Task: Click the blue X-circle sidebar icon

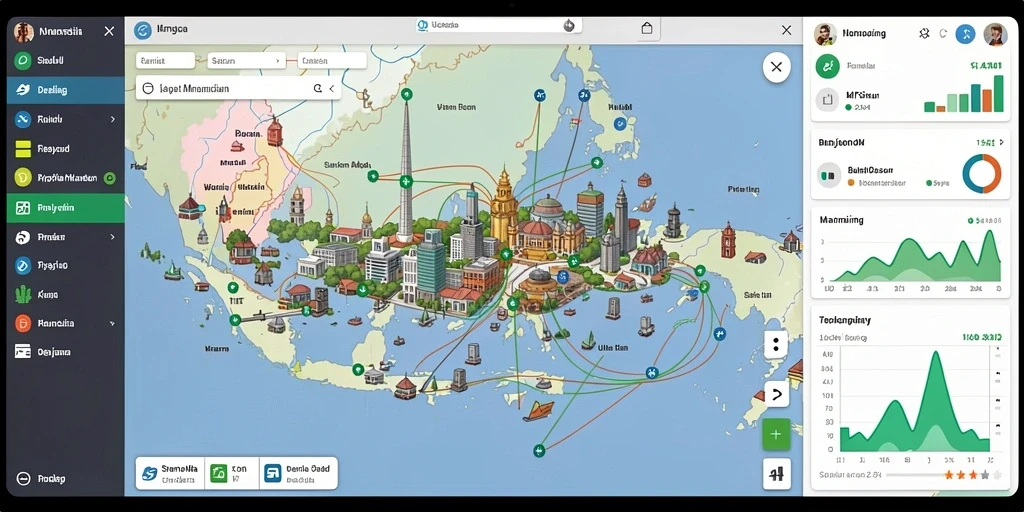Action: click(x=23, y=120)
